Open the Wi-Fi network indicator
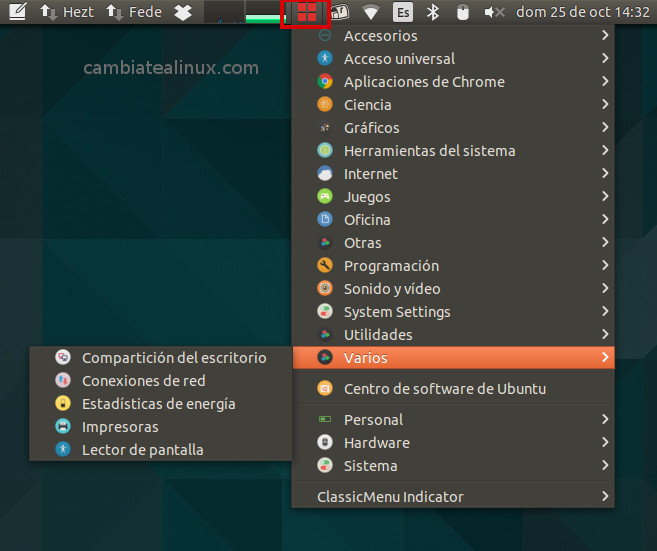Screen dimensions: 657x551 [x=370, y=13]
